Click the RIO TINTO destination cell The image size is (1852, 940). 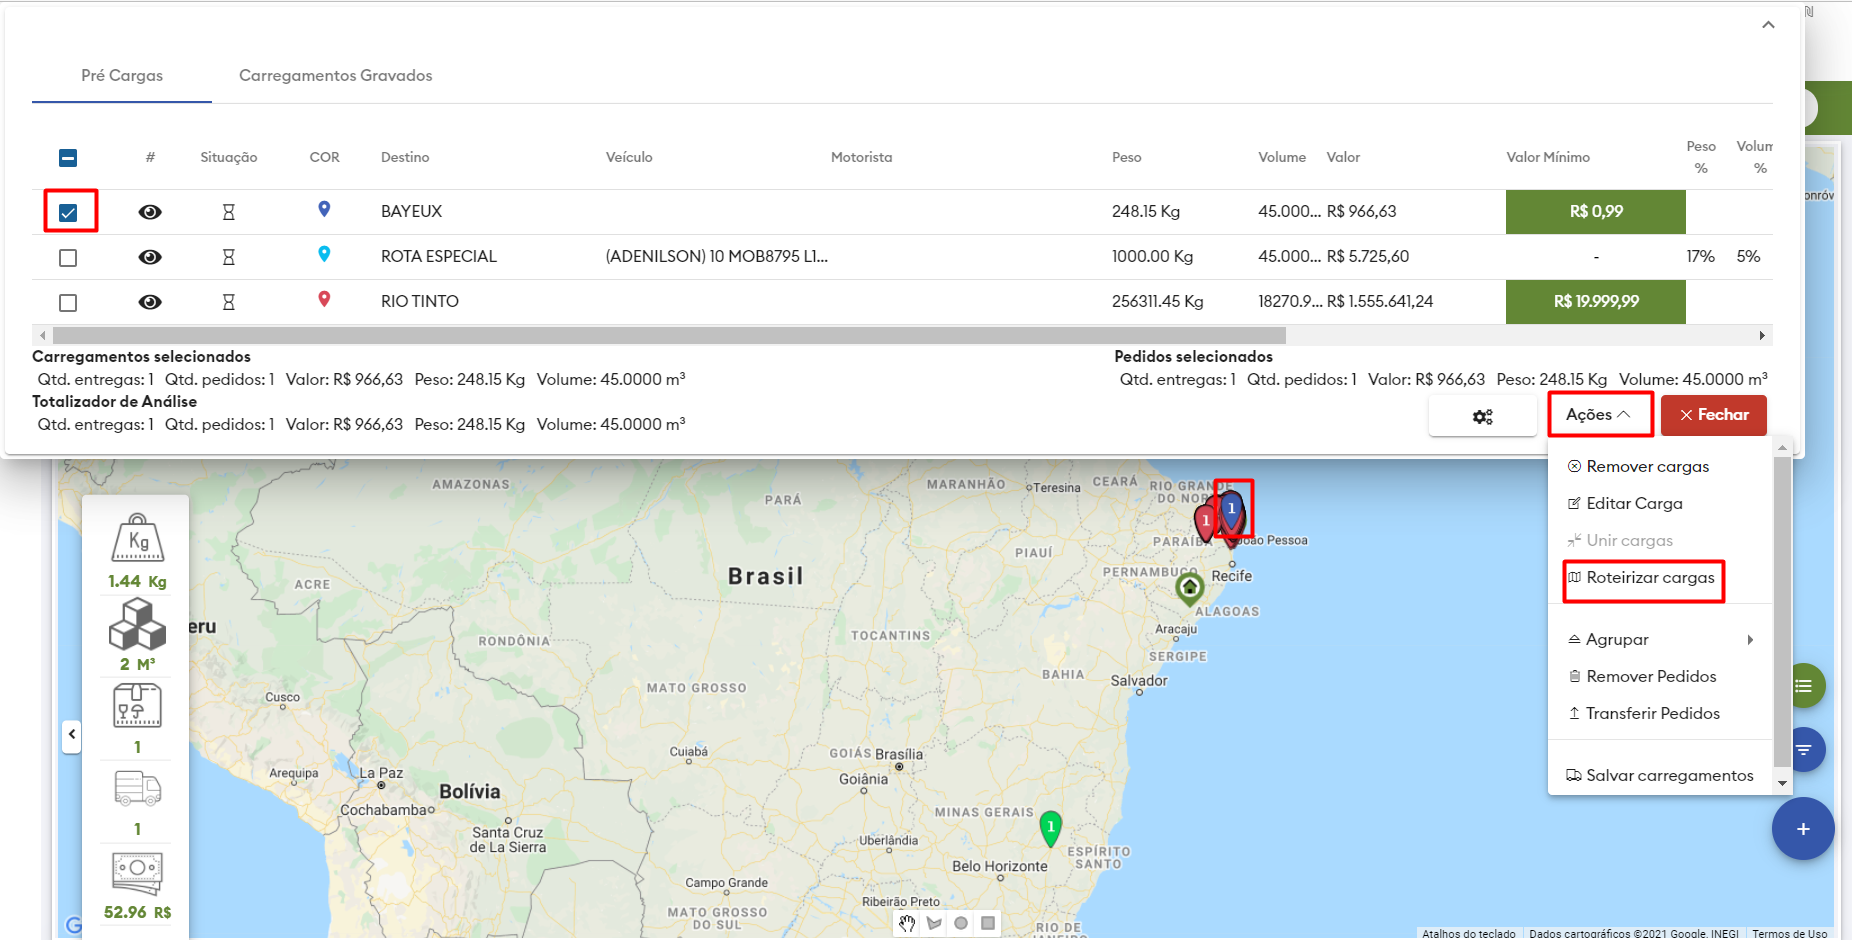pyautogui.click(x=420, y=302)
